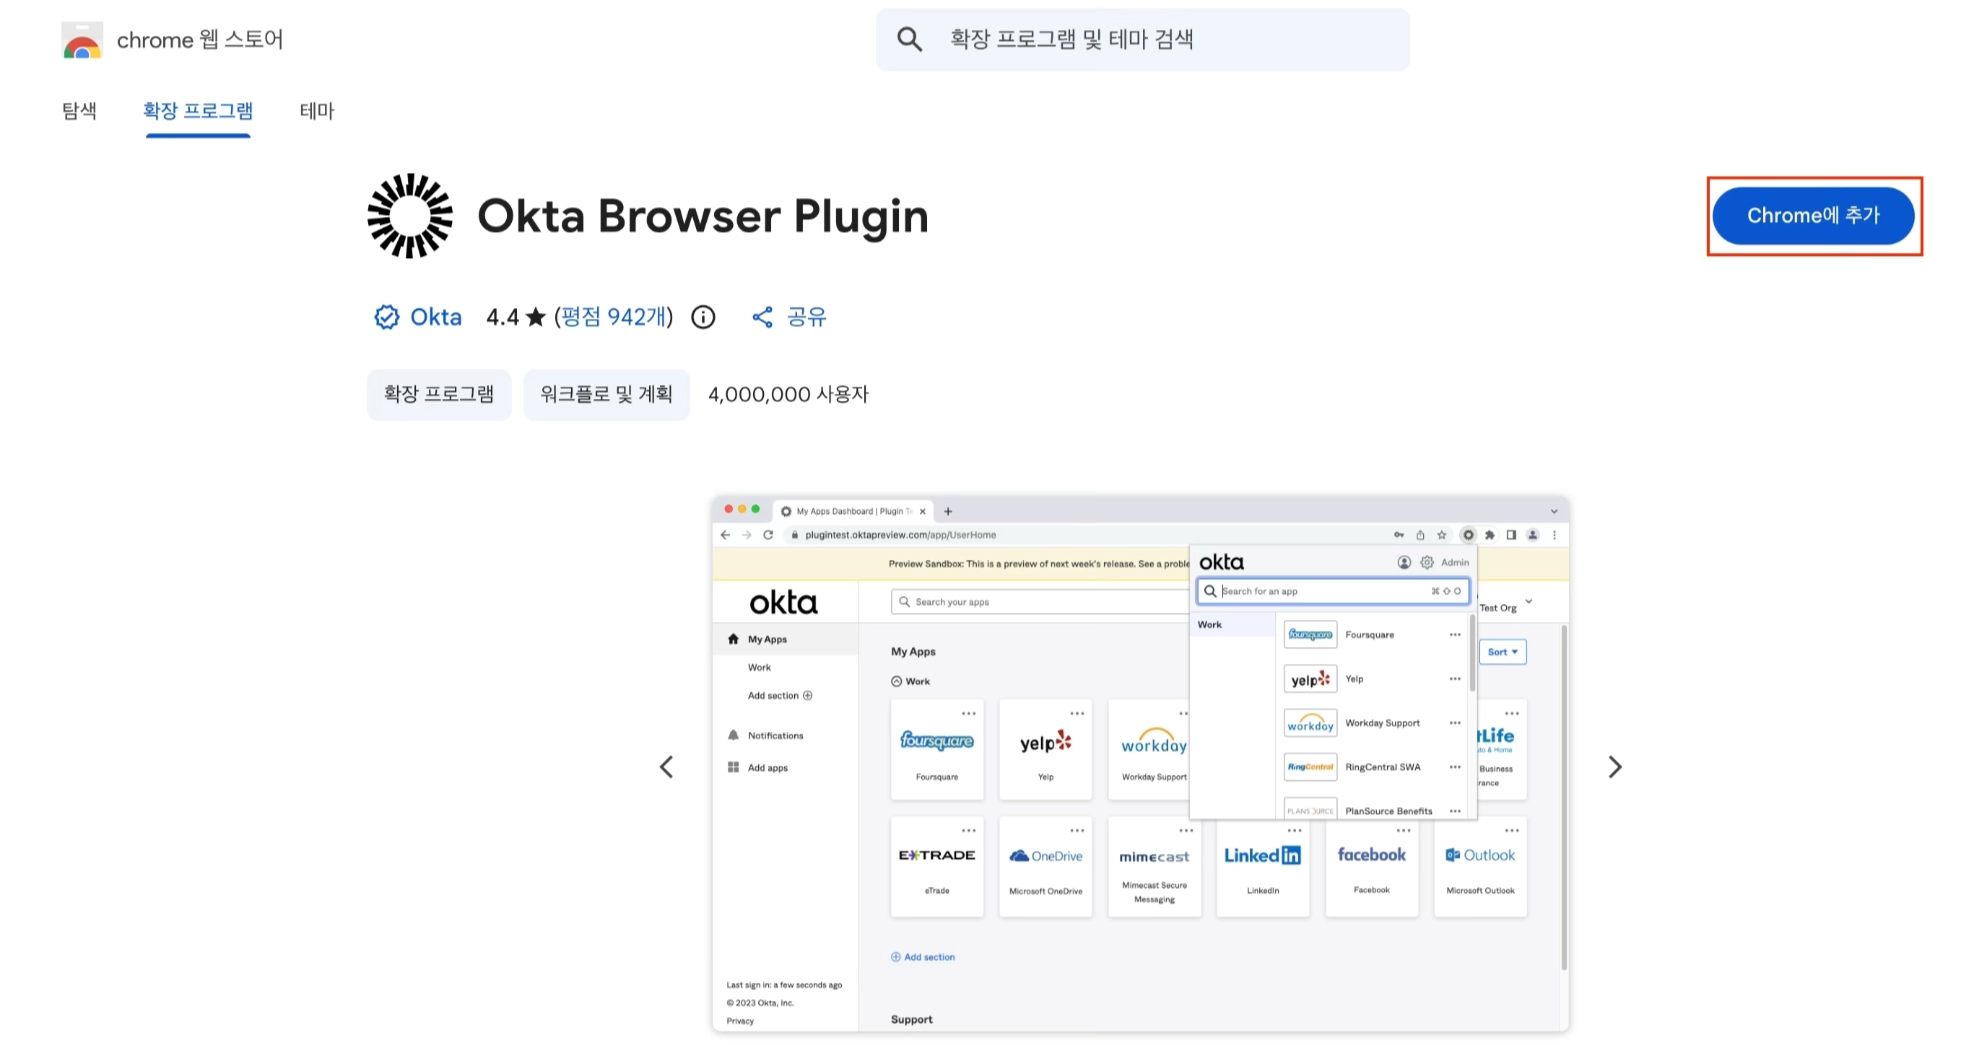This screenshot has width=1987, height=1045.
Task: Show the next screenshot with right arrow
Action: 1615,767
